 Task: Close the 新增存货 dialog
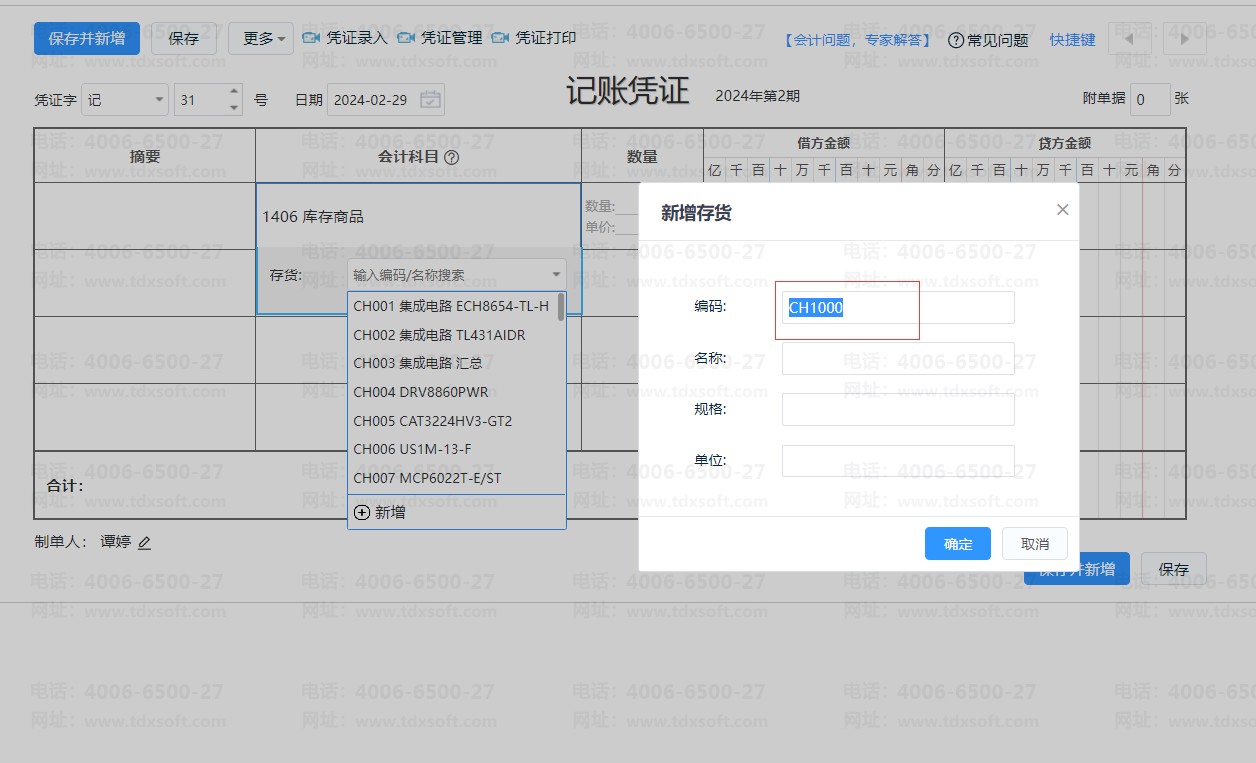click(1062, 209)
